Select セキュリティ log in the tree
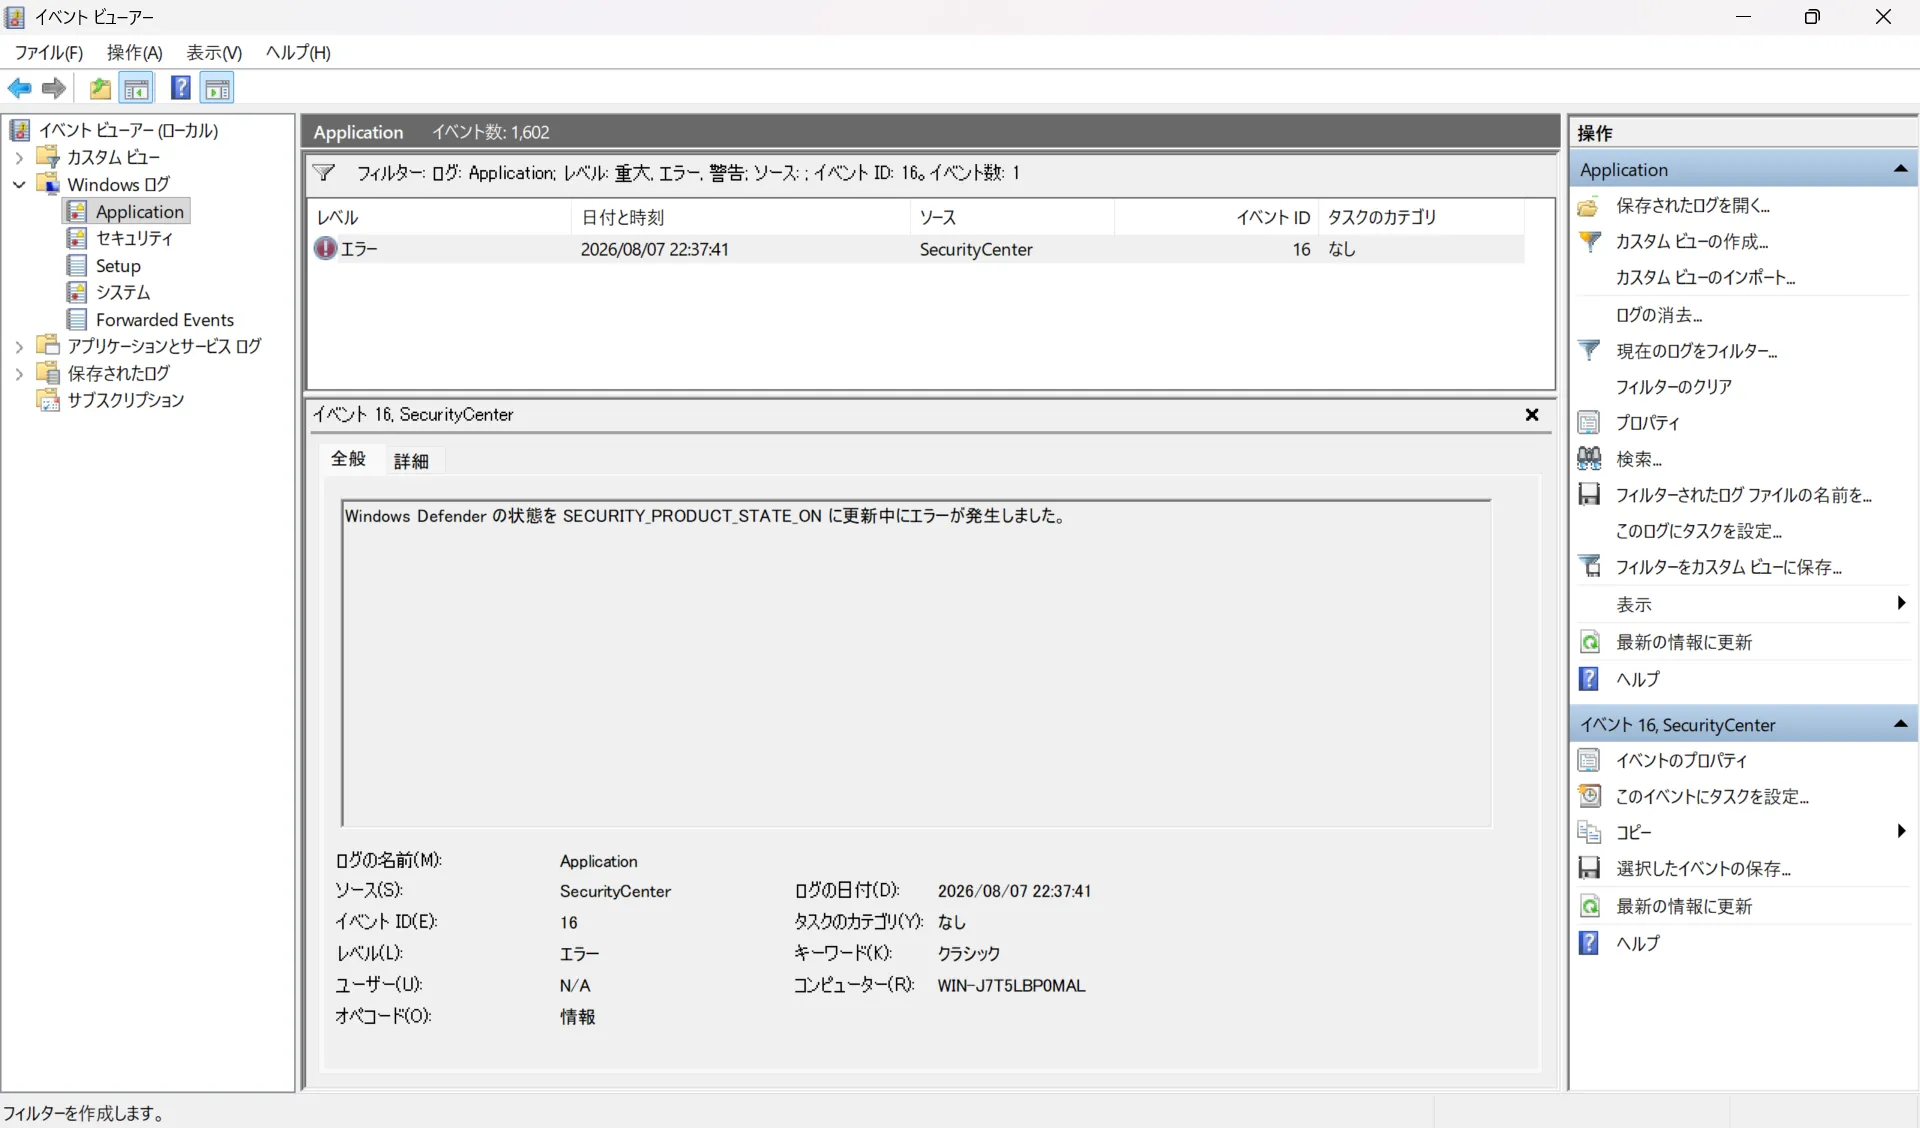1920x1128 pixels. (x=134, y=238)
